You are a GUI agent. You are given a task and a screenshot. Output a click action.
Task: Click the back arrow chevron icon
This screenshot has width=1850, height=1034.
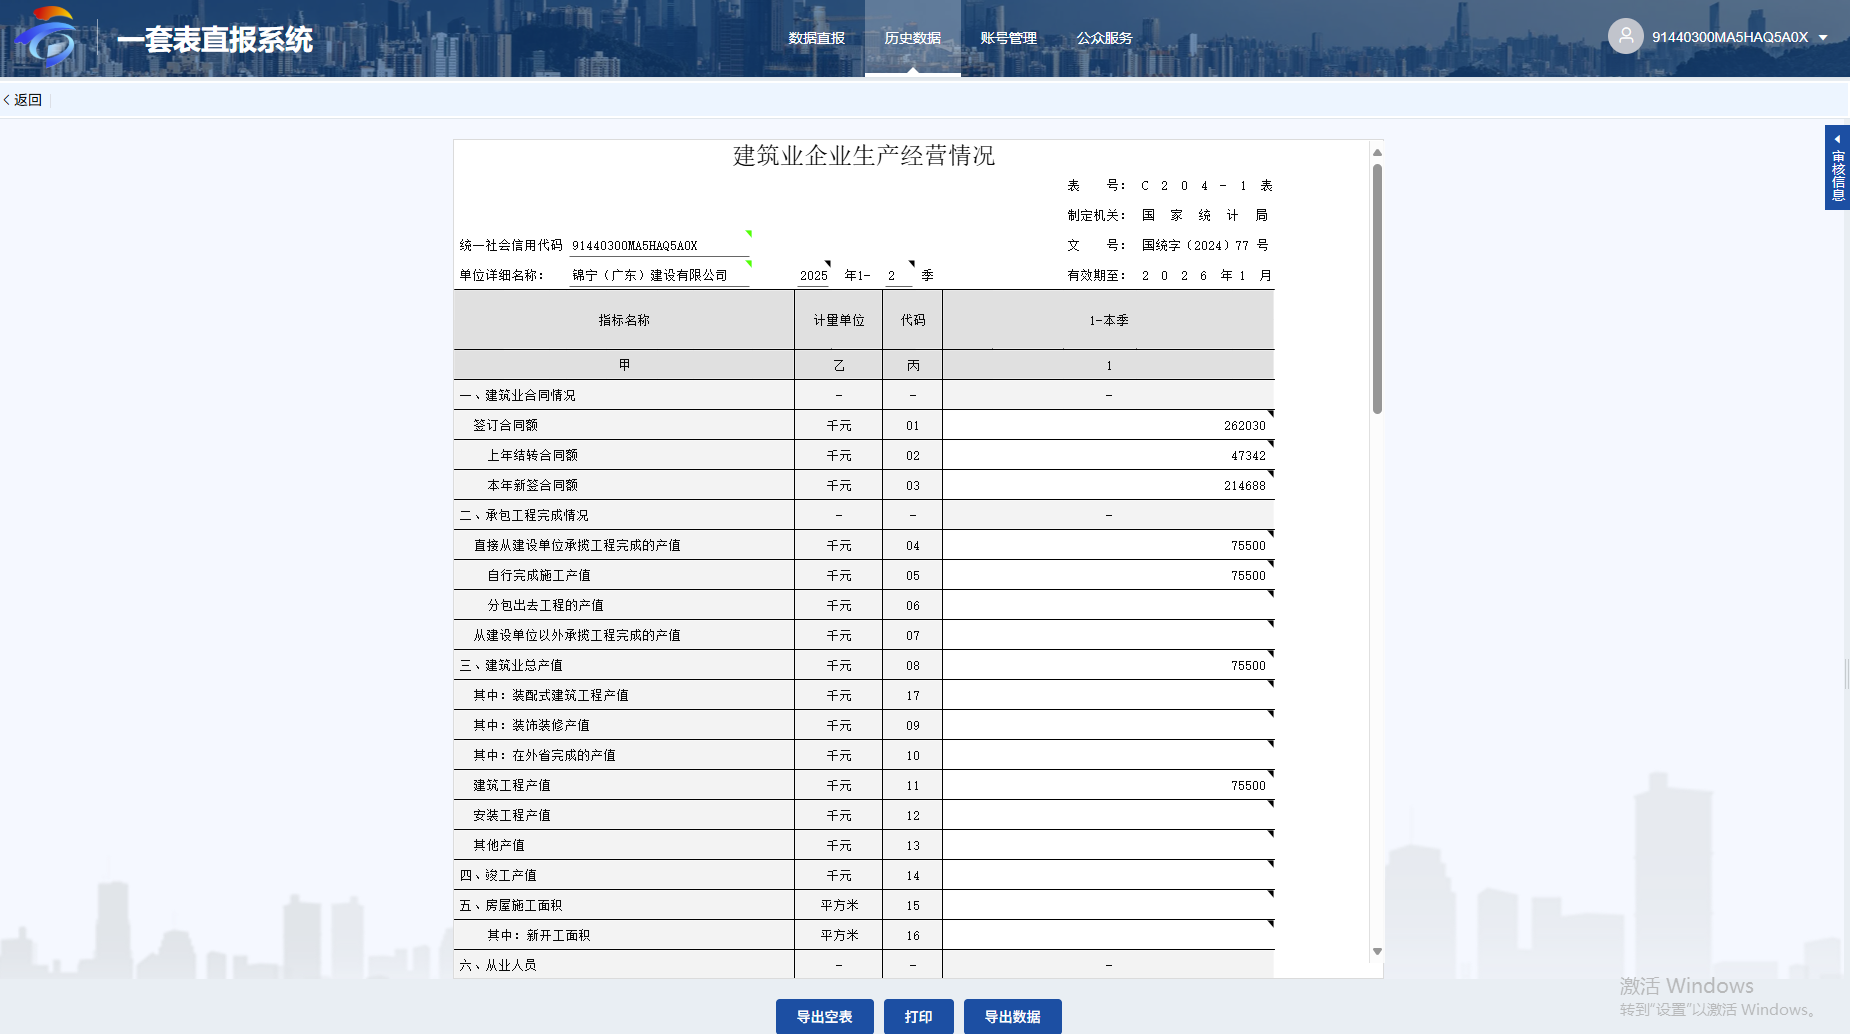(7, 100)
